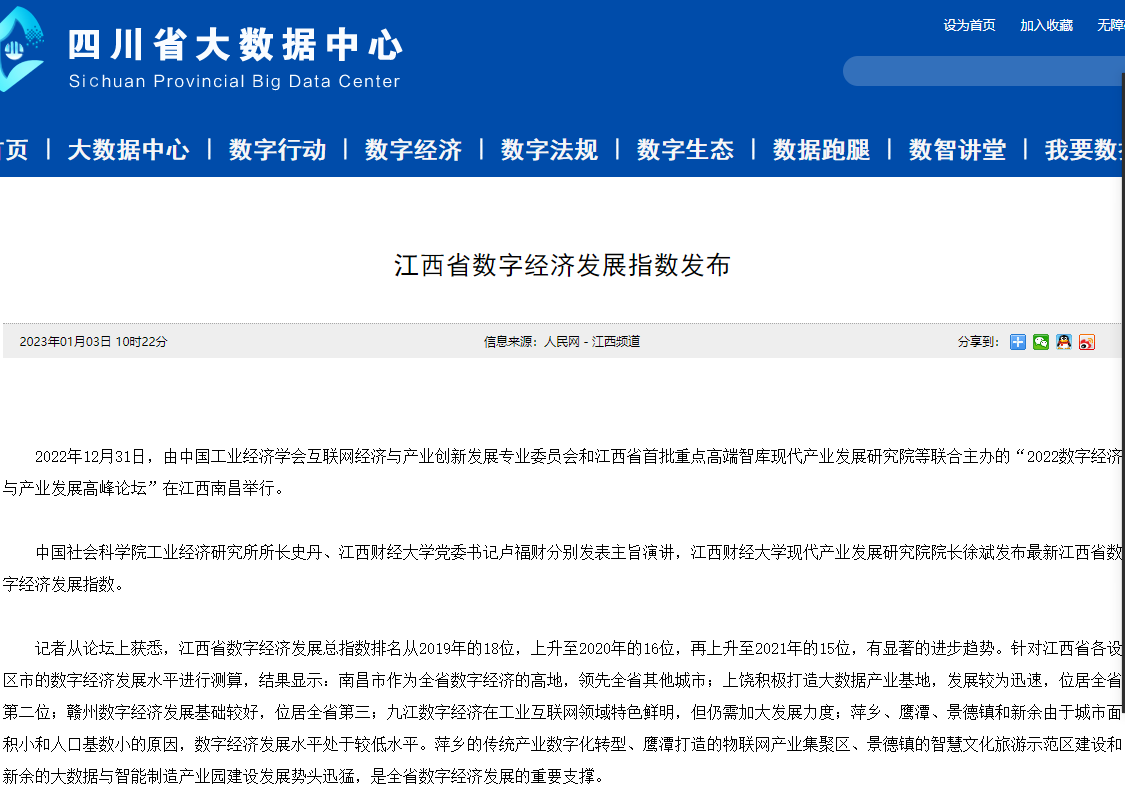Click the 四川省大数据中心 site title text

point(235,45)
